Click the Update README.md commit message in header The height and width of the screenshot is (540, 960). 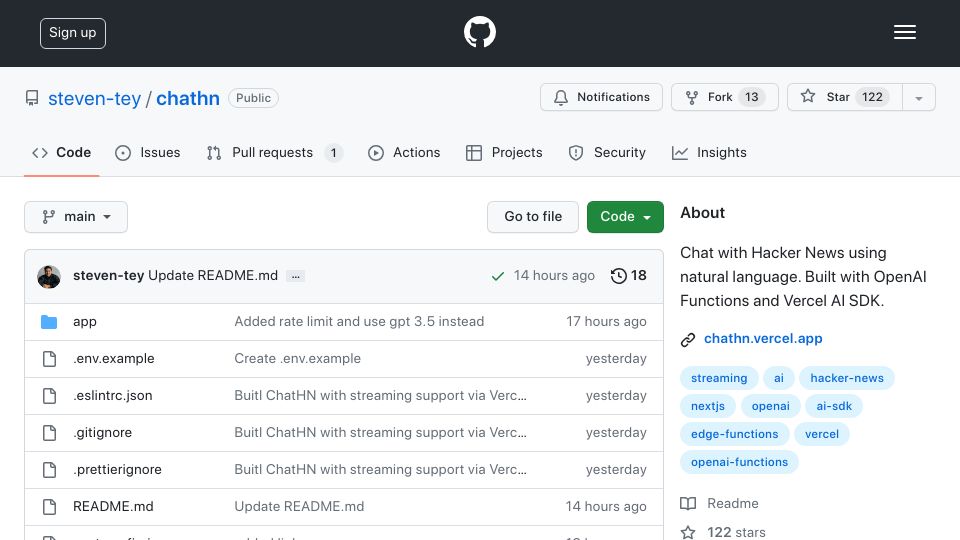click(x=213, y=276)
